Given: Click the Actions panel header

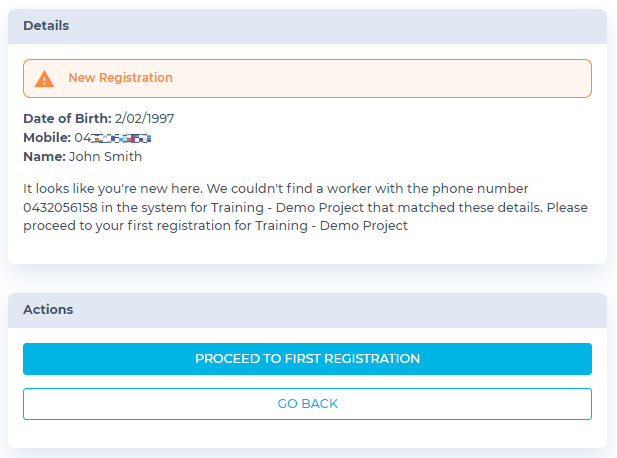Looking at the screenshot, I should point(307,310).
